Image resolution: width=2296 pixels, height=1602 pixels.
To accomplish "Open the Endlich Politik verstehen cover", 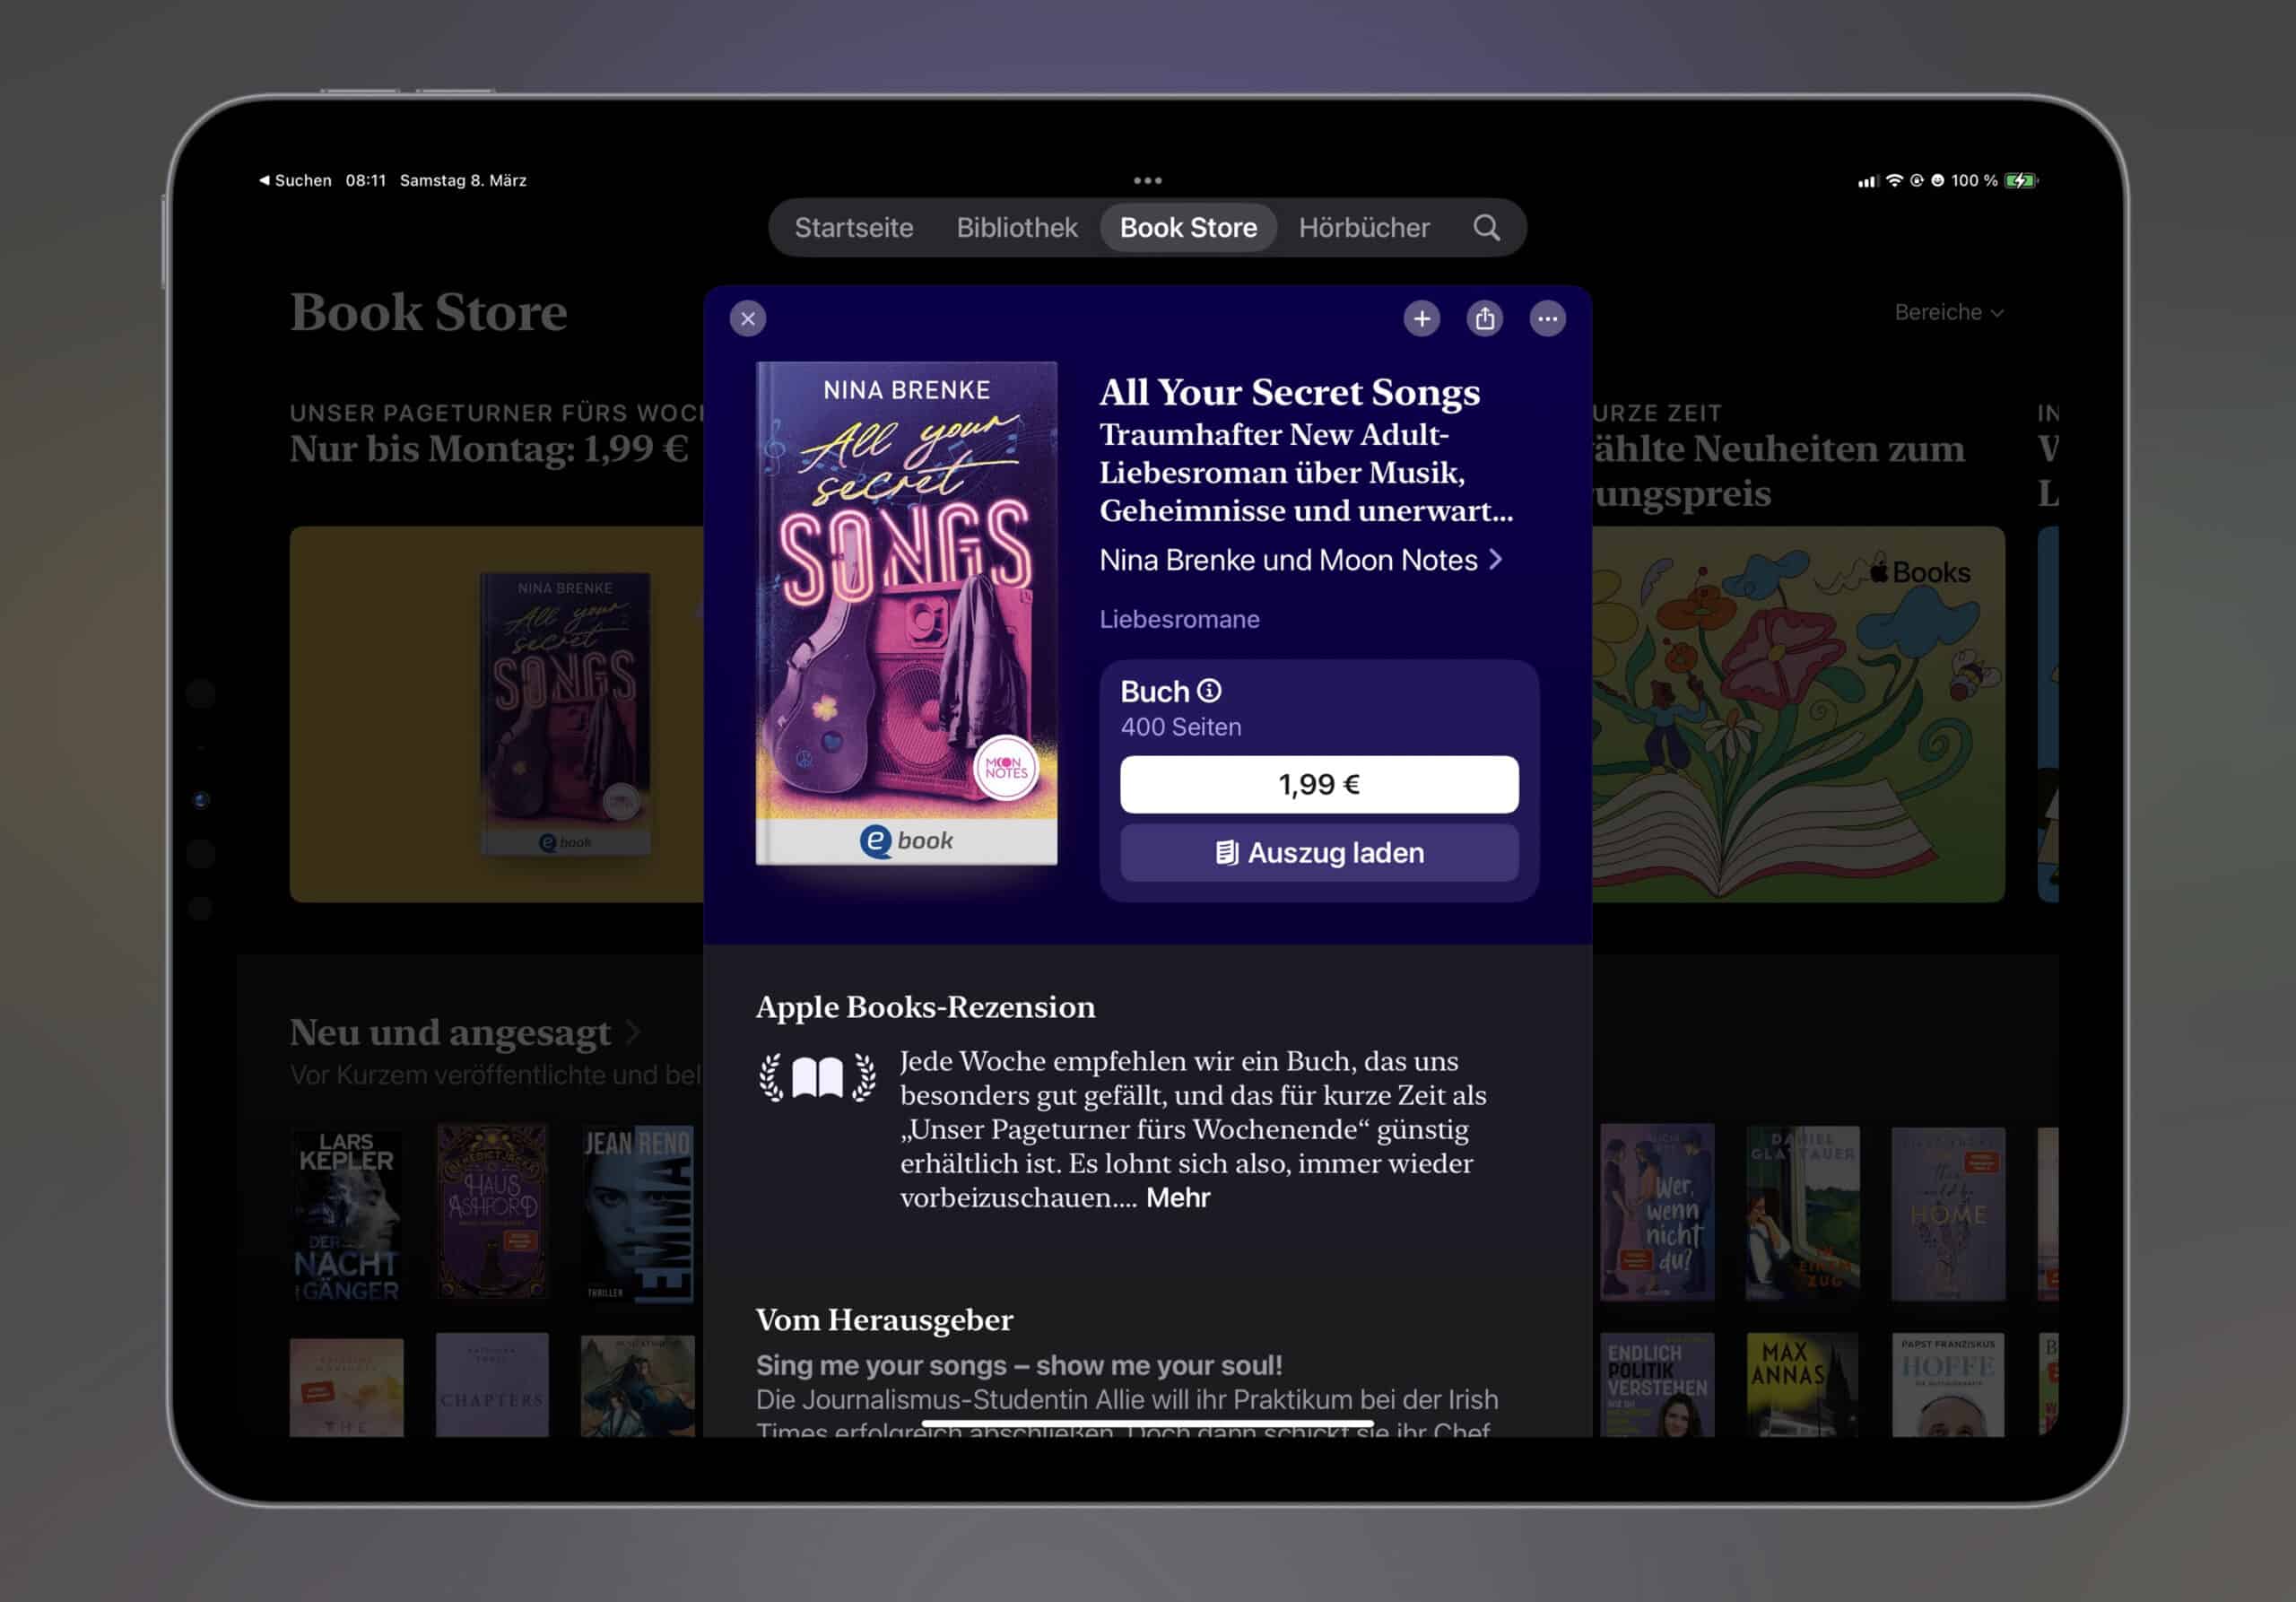I will [x=1657, y=1385].
